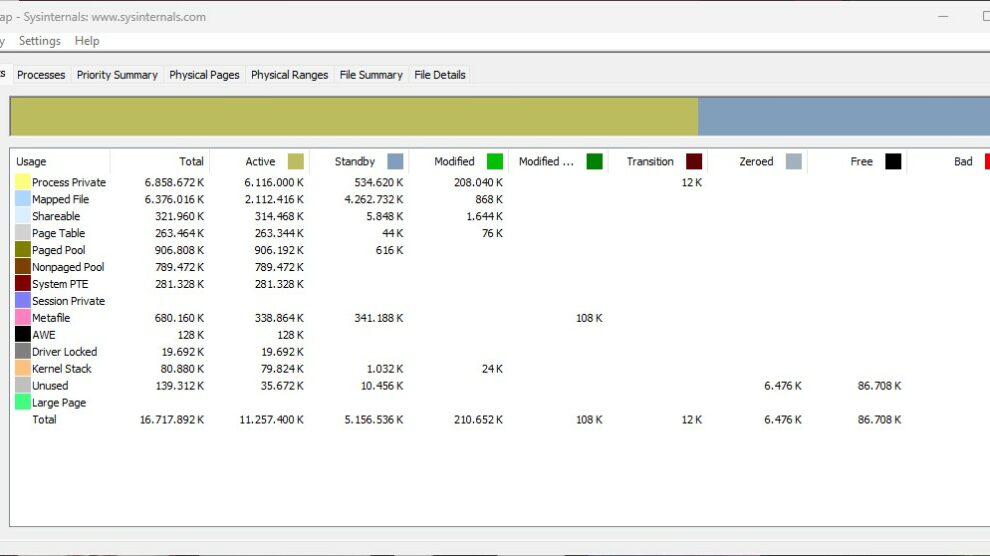This screenshot has width=990, height=556.
Task: Click the System PTE dark red swatch
Action: tap(22, 284)
